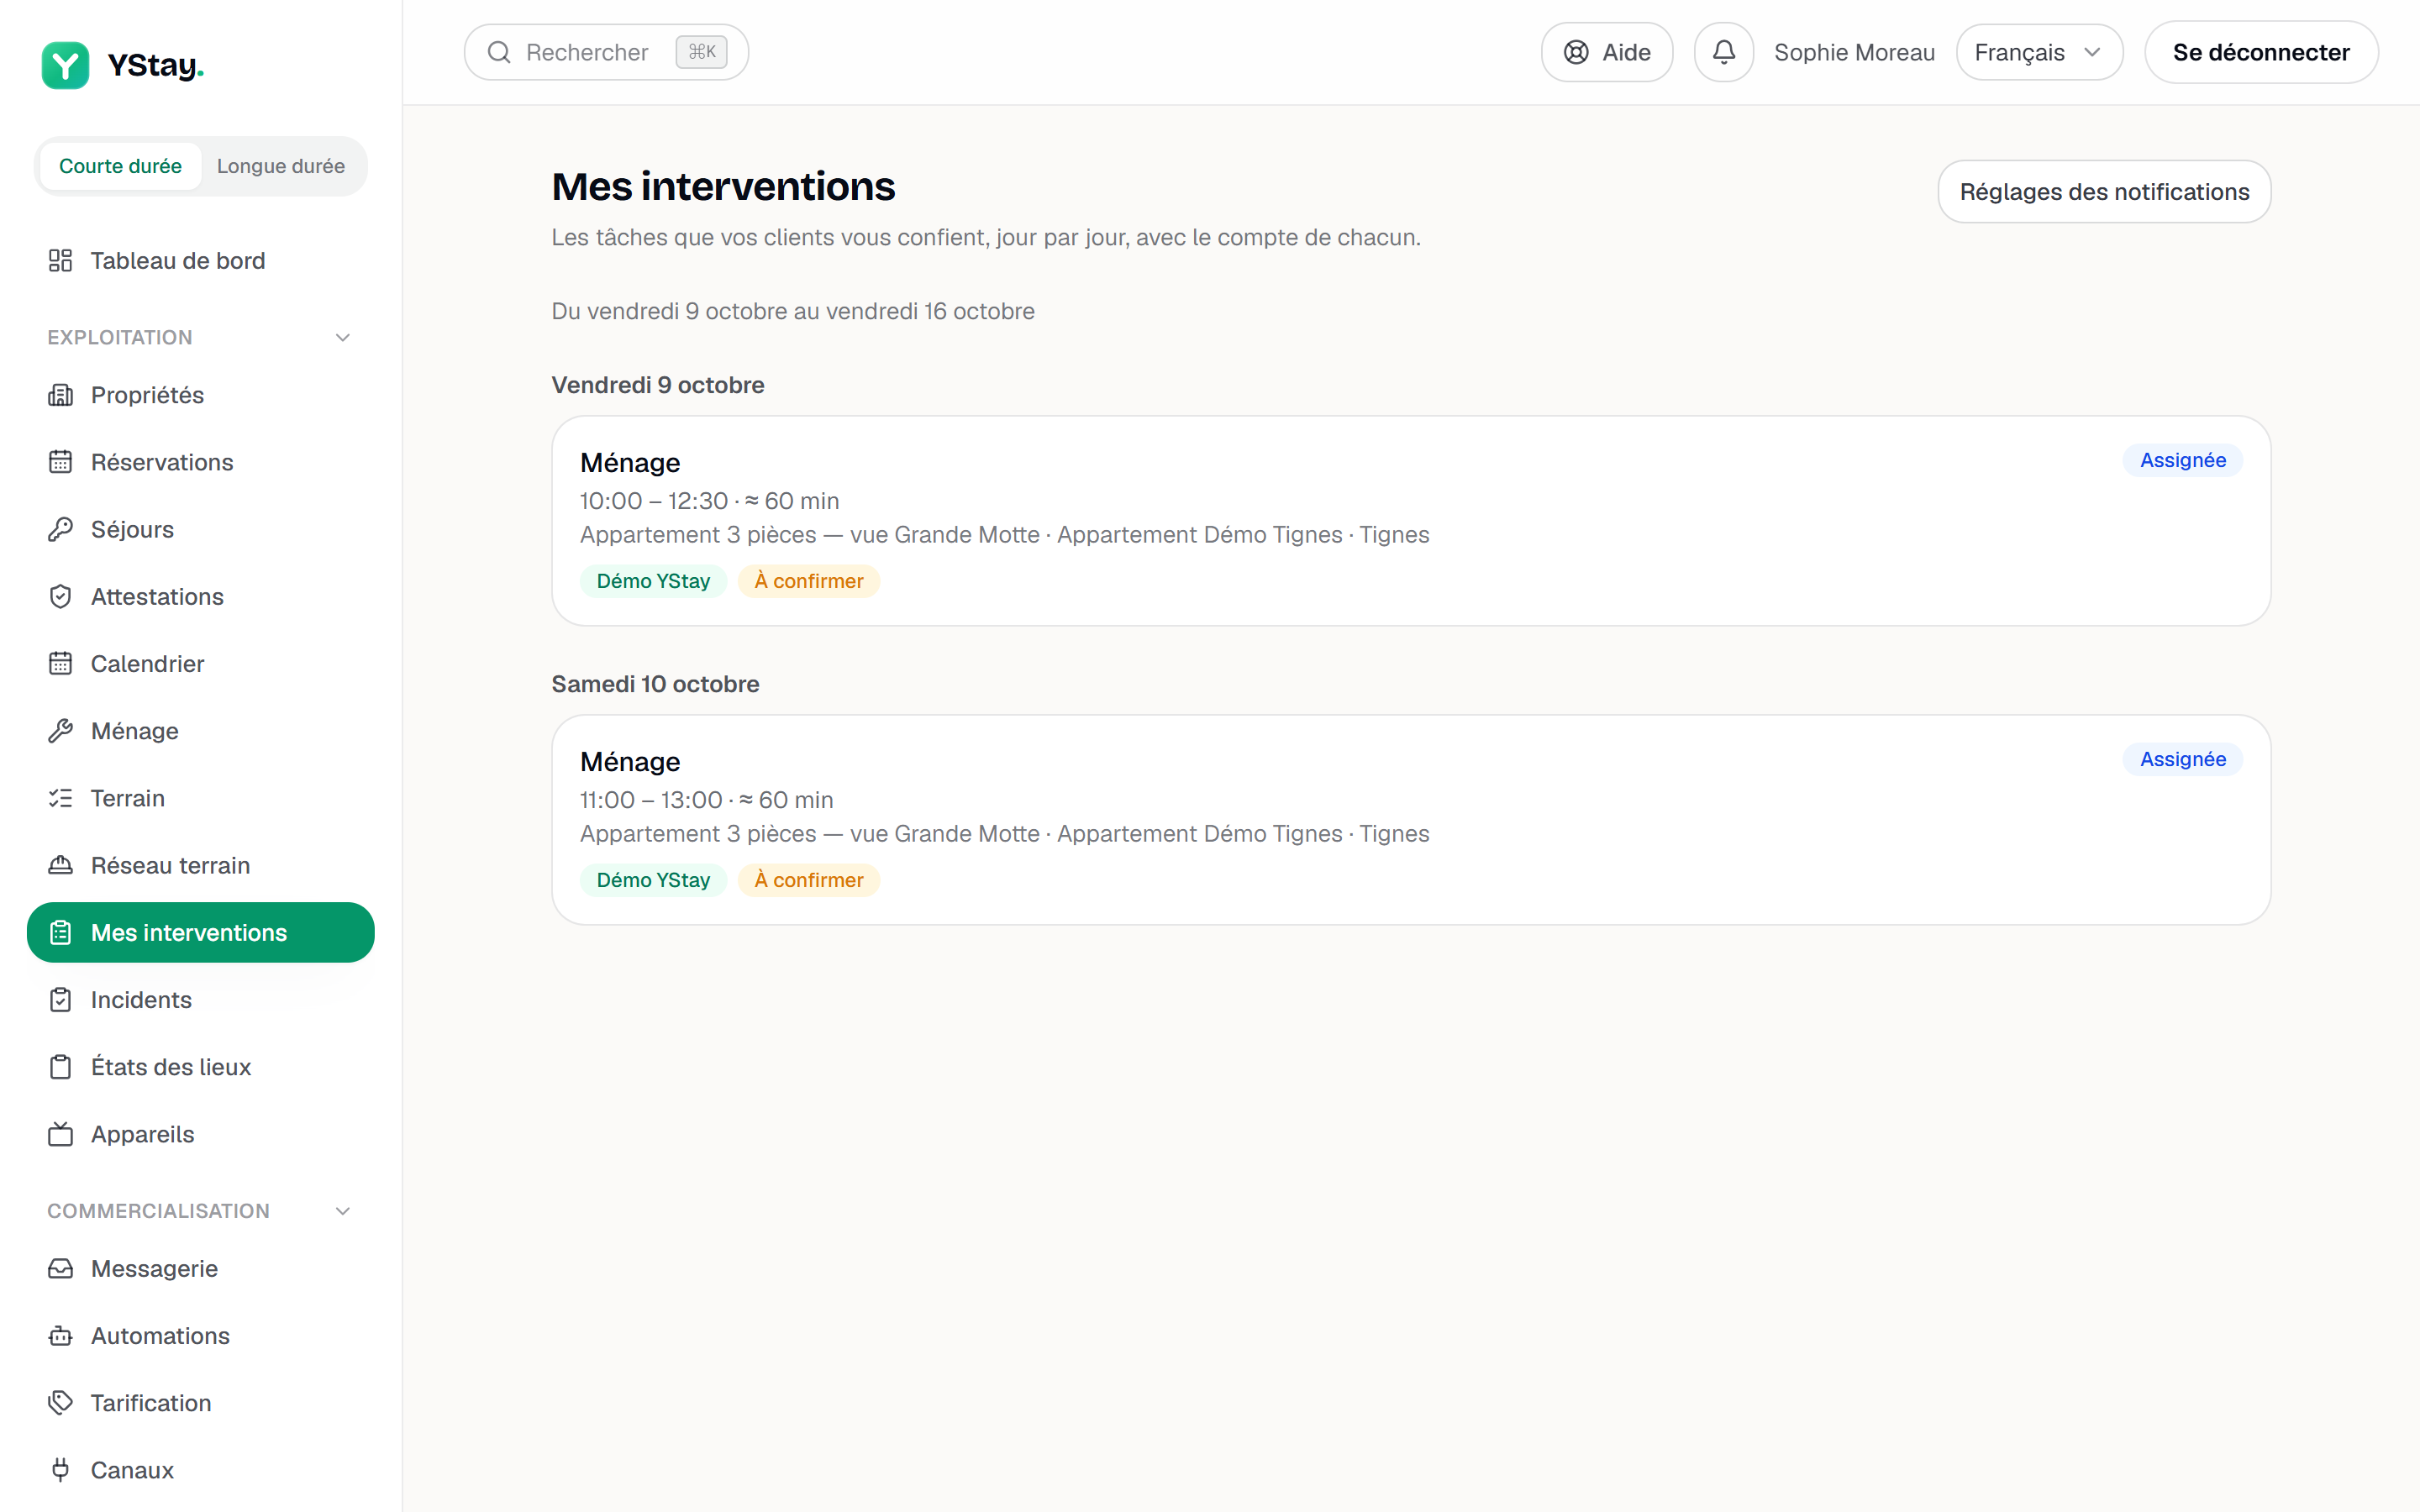Click the Du vendredi 9 octobre date range text

click(793, 311)
